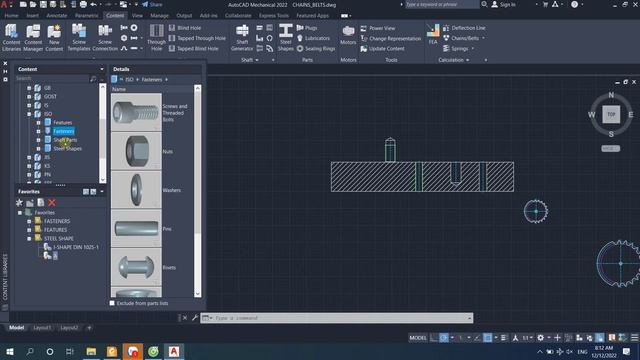The height and width of the screenshot is (360, 640).
Task: Open File Explorer from taskbar
Action: click(x=91, y=351)
